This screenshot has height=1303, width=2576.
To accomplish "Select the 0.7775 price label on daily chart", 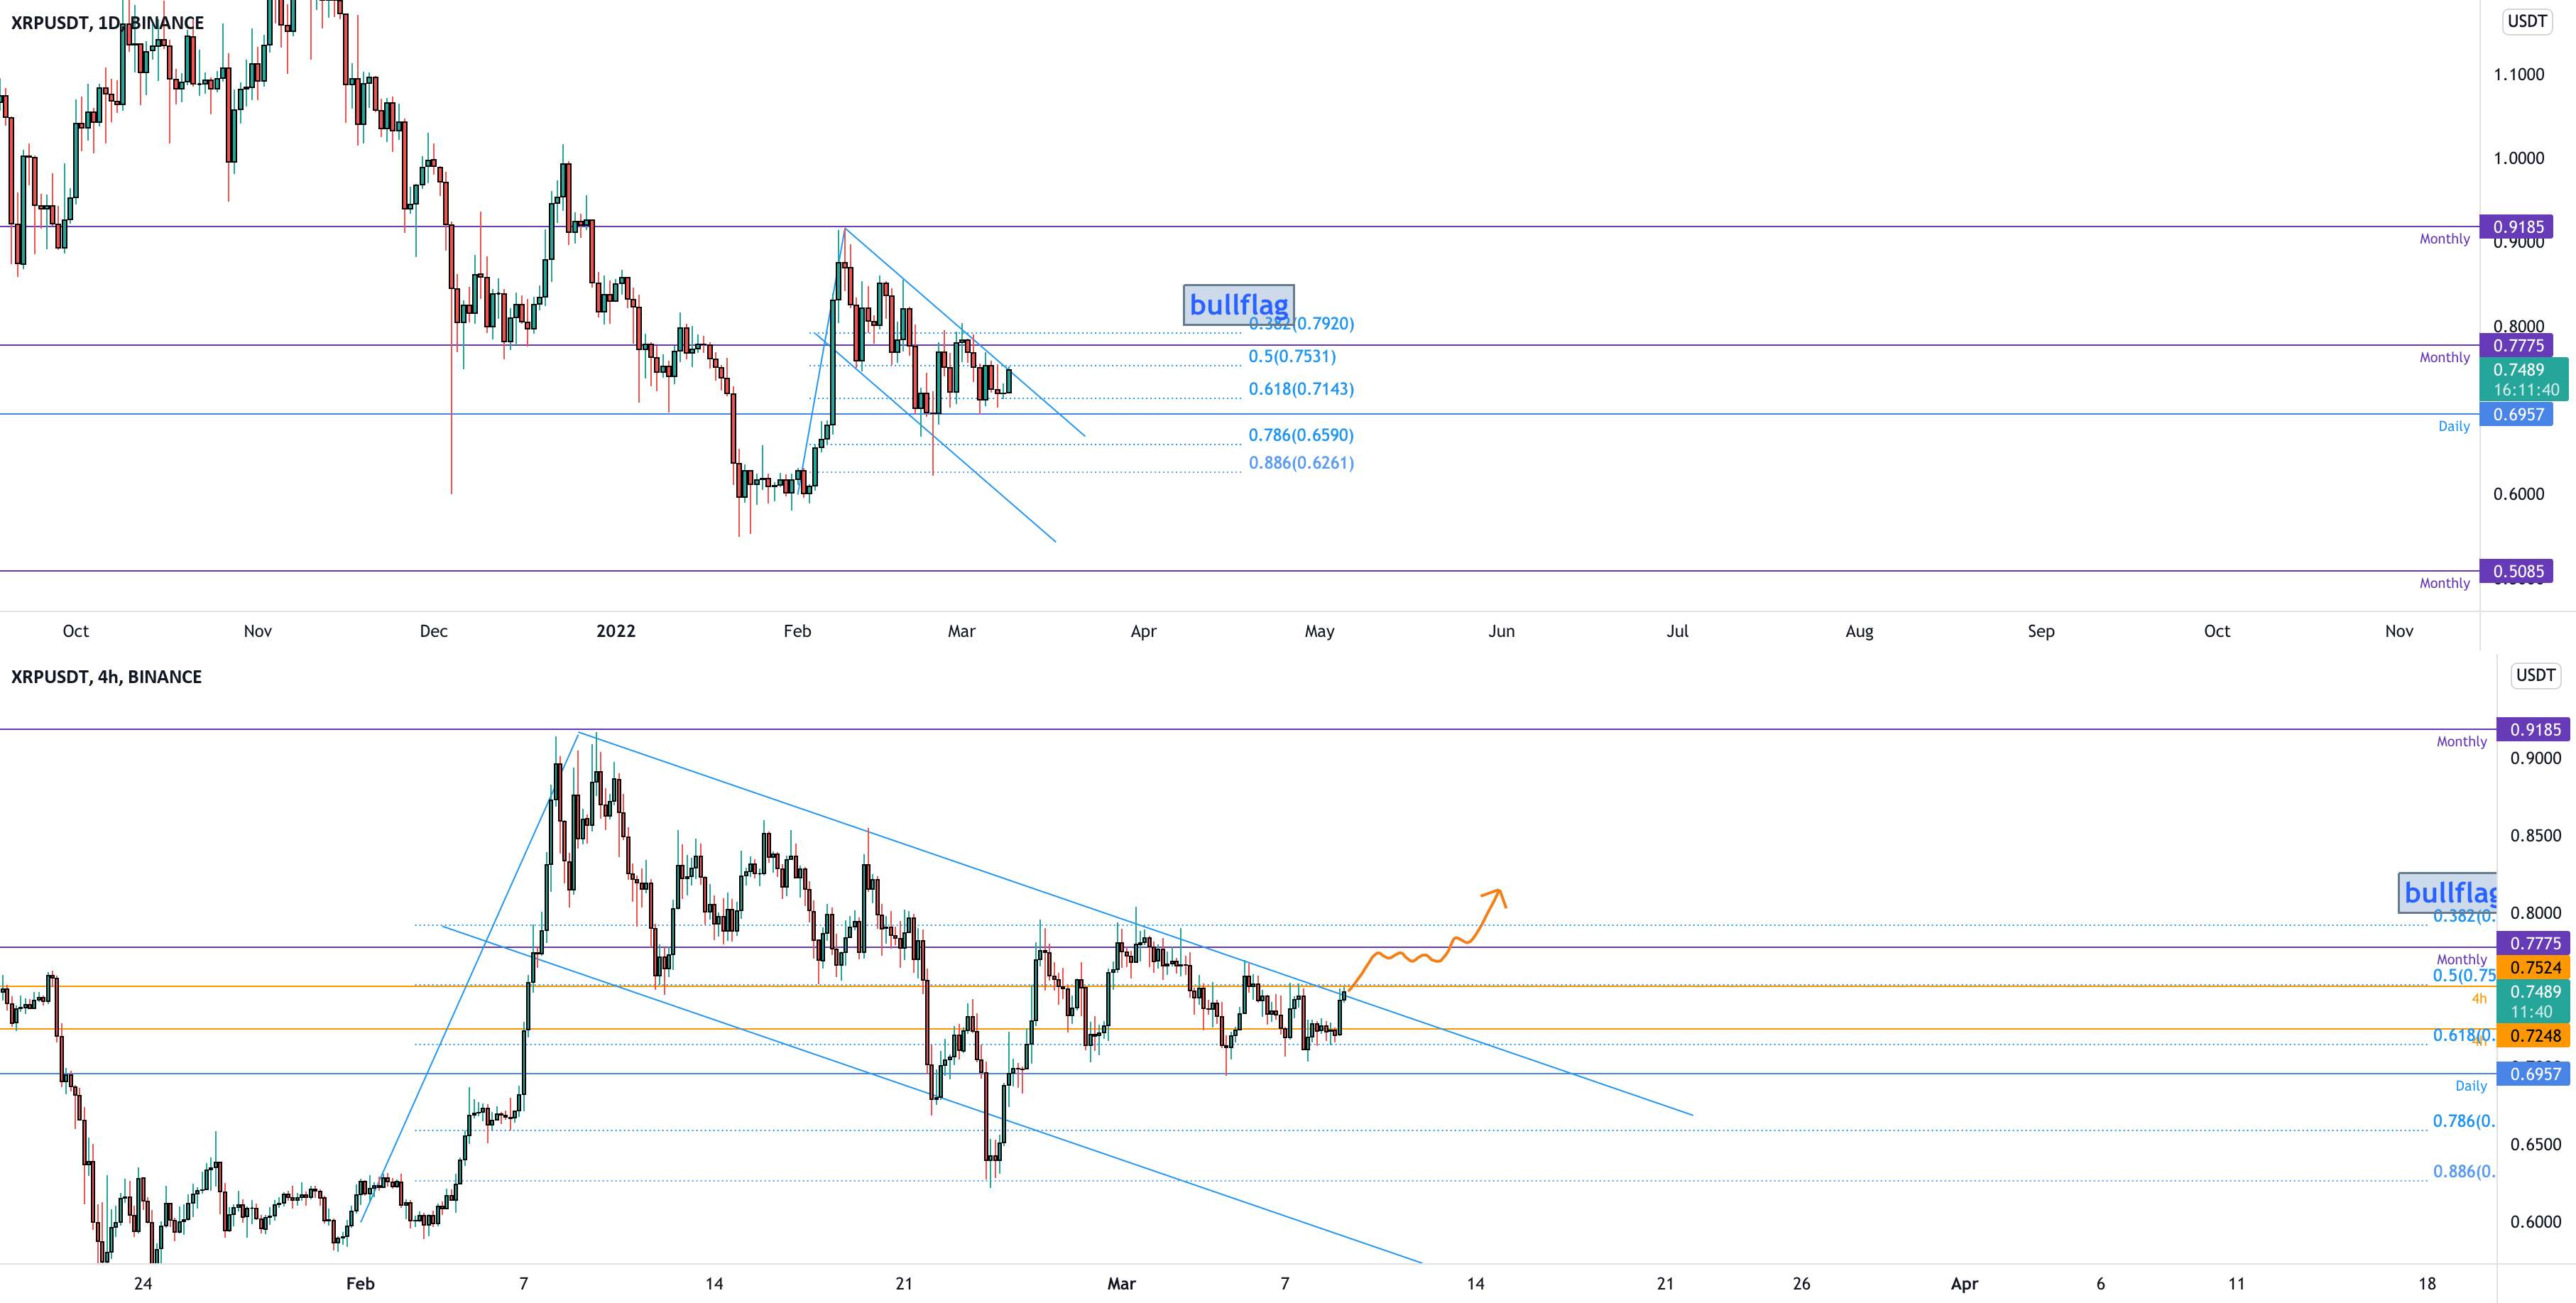I will 2517,346.
